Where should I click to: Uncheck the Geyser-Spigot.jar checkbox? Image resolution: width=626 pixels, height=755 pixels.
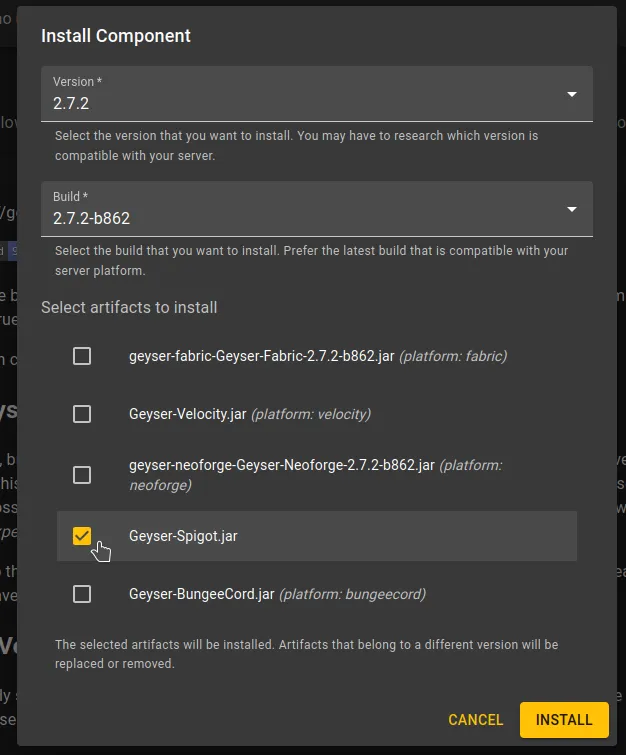pyautogui.click(x=82, y=536)
